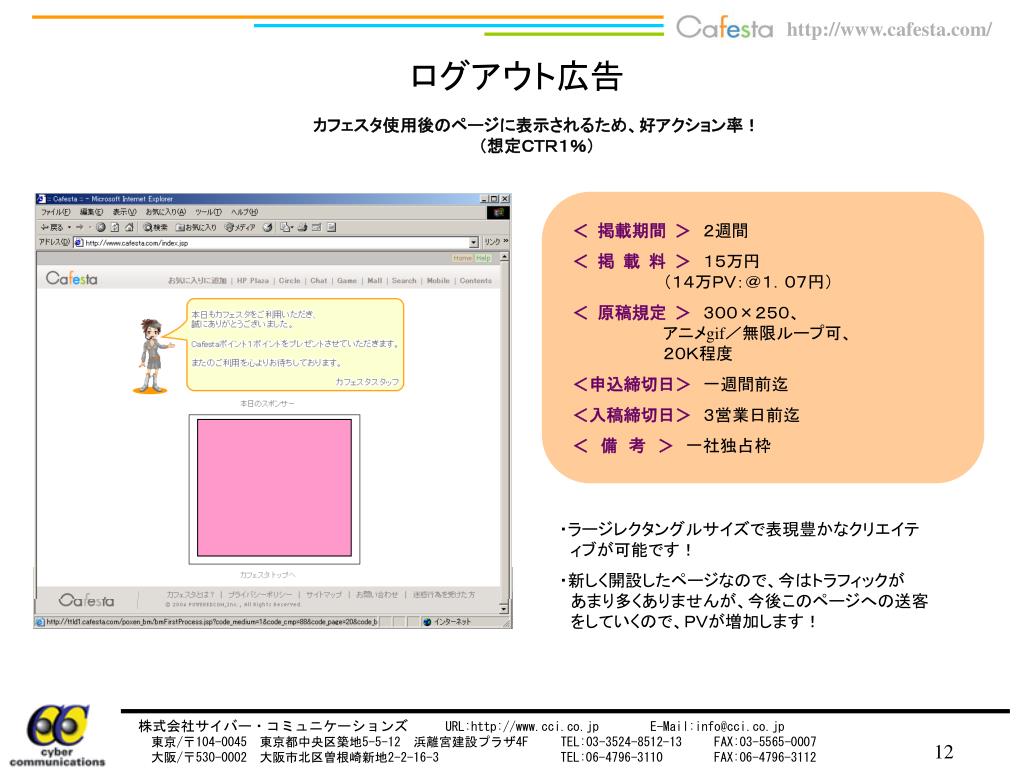Click the カフェスタトップへ link
The height and width of the screenshot is (768, 1024).
(x=268, y=575)
